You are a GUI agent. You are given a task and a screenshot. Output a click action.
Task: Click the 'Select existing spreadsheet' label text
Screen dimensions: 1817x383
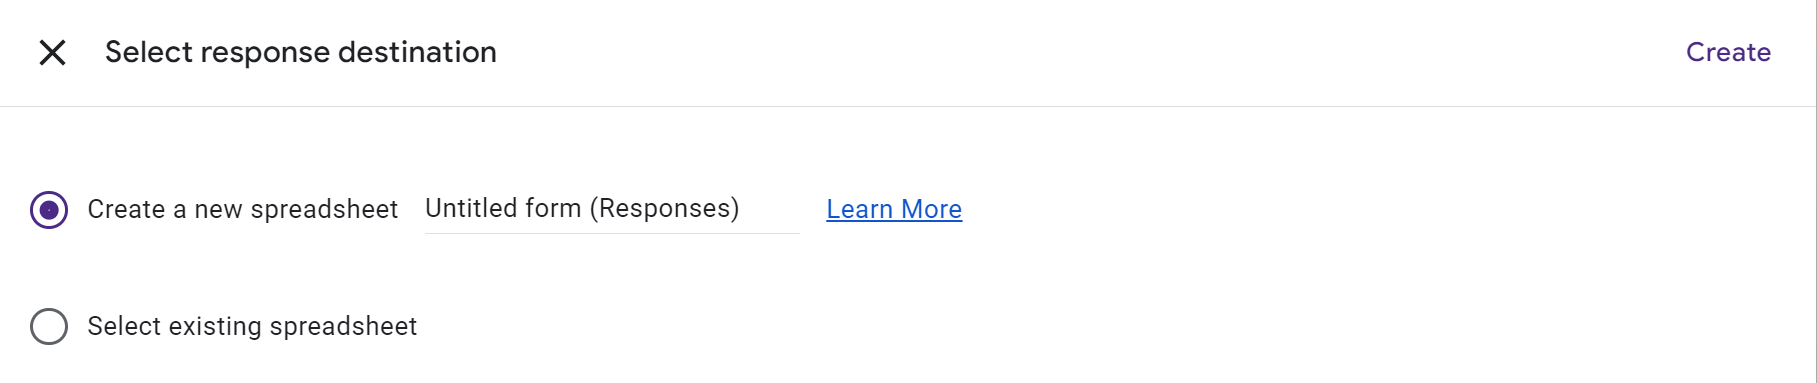[x=252, y=326]
